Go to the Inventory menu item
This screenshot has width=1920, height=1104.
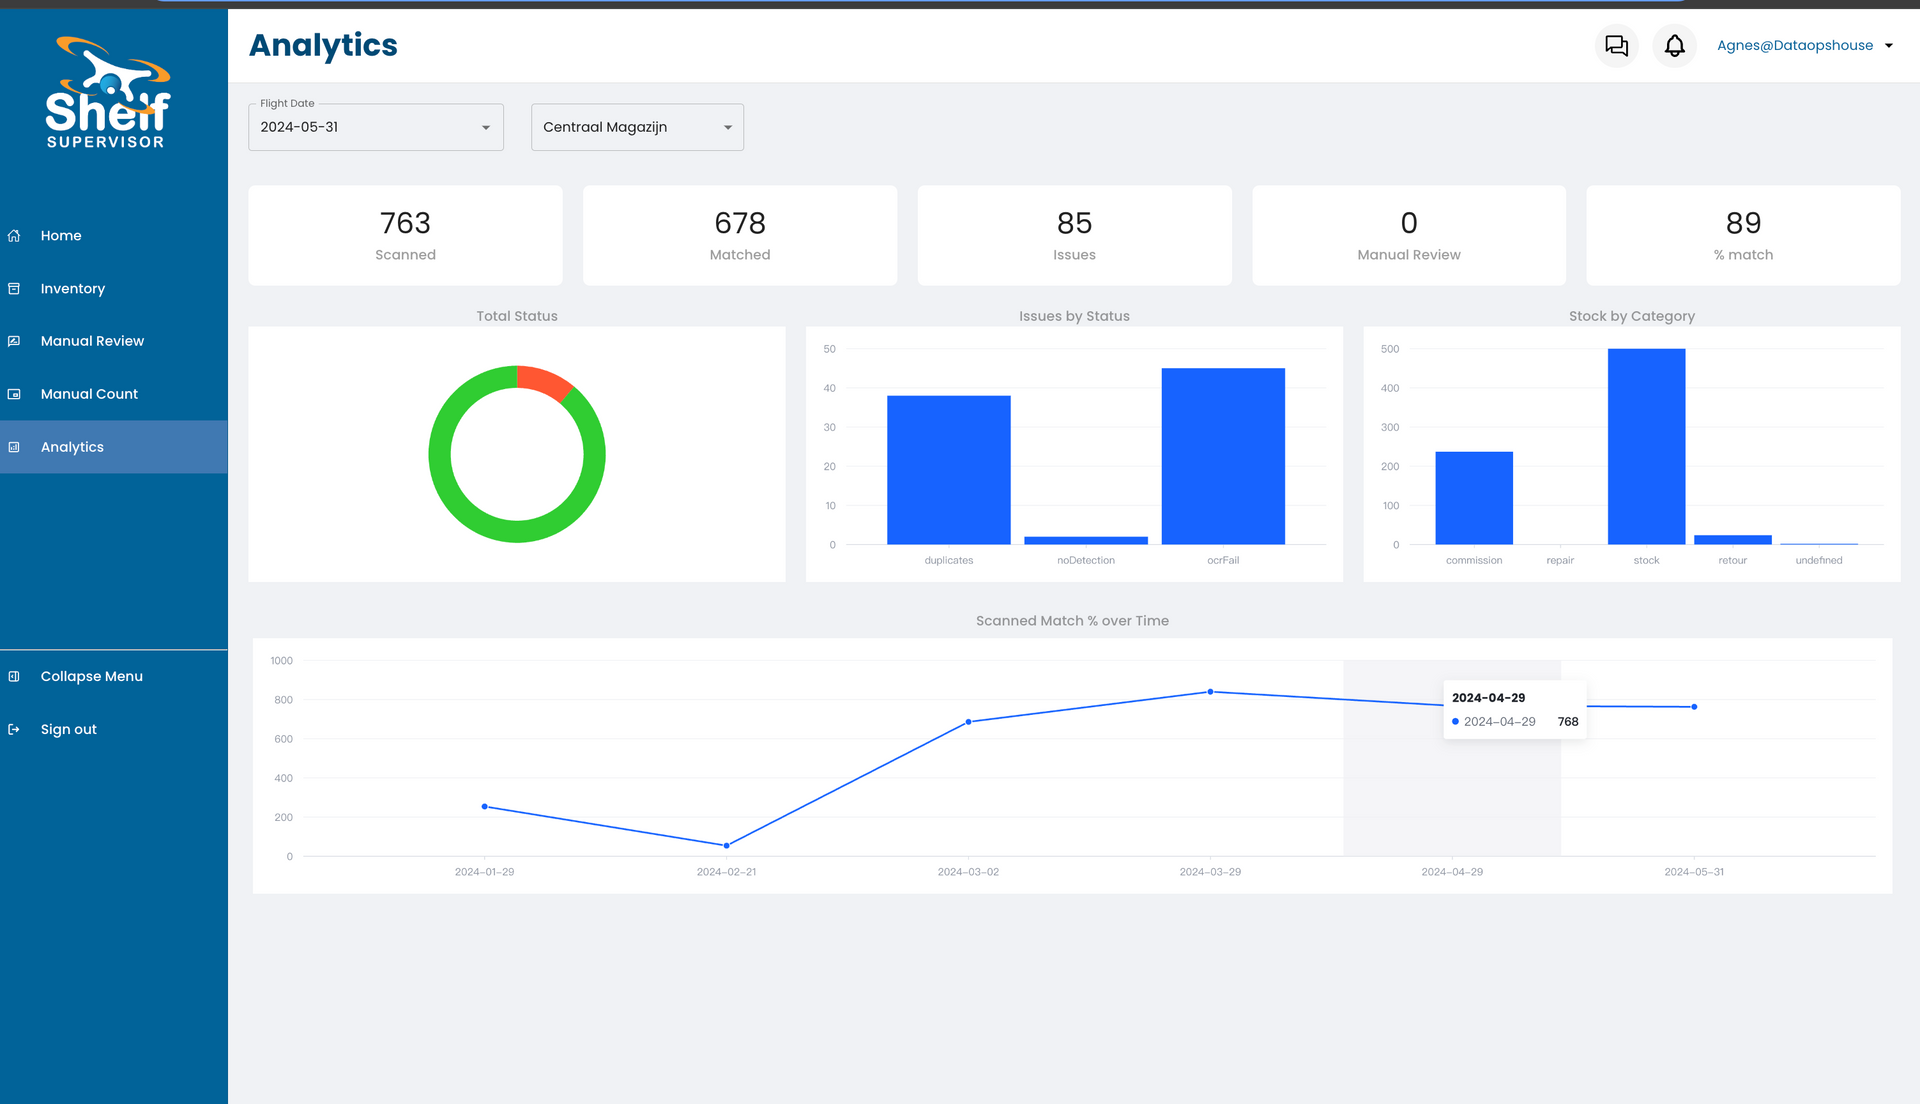pyautogui.click(x=73, y=289)
